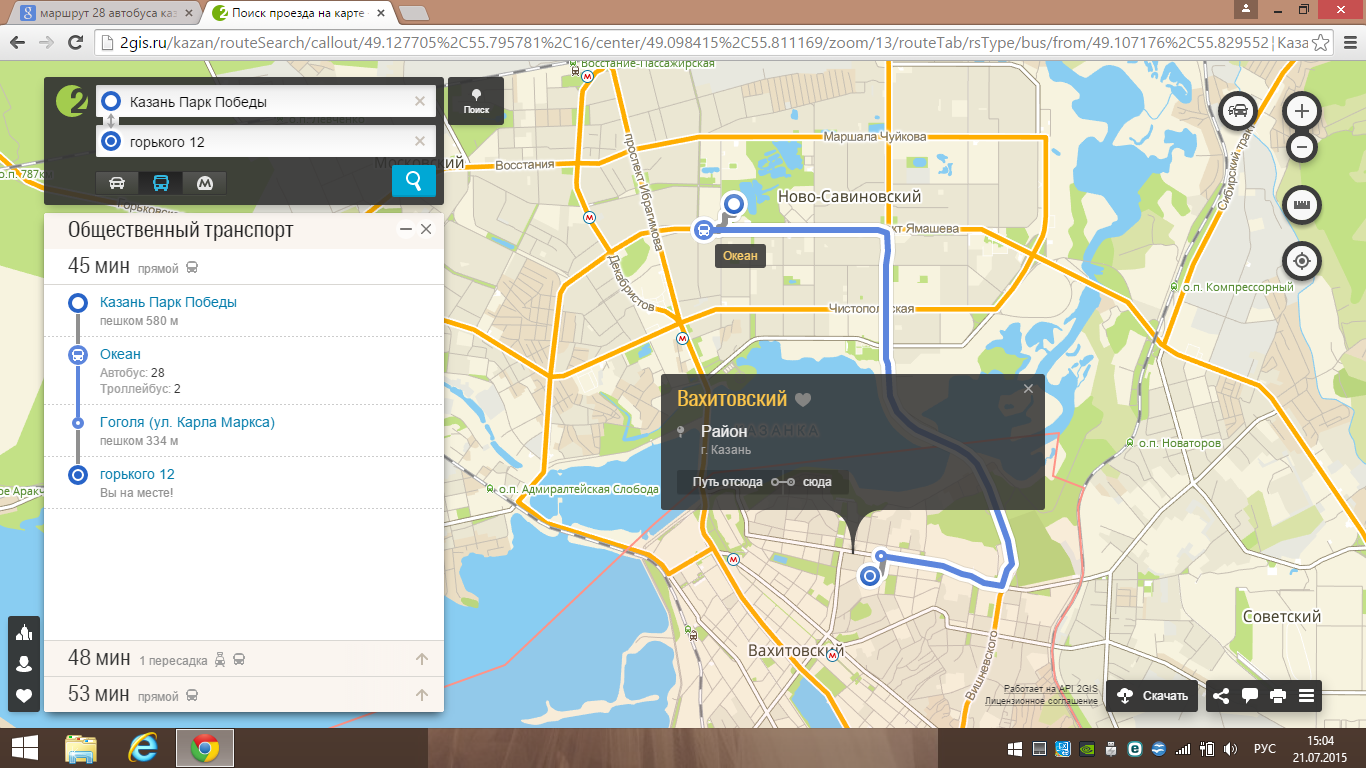Open Работает на API 2GIS link
Viewport: 1366px width, 768px height.
tap(1051, 689)
